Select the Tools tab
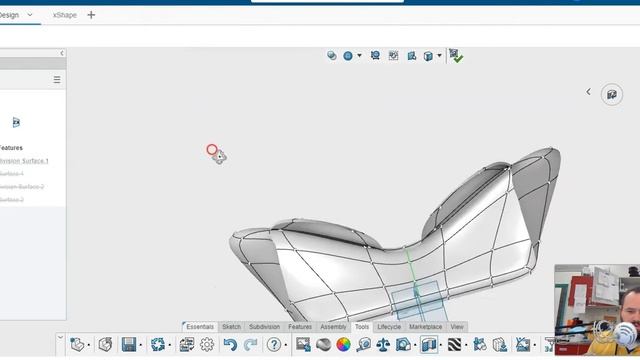Image resolution: width=640 pixels, height=360 pixels. click(362, 327)
